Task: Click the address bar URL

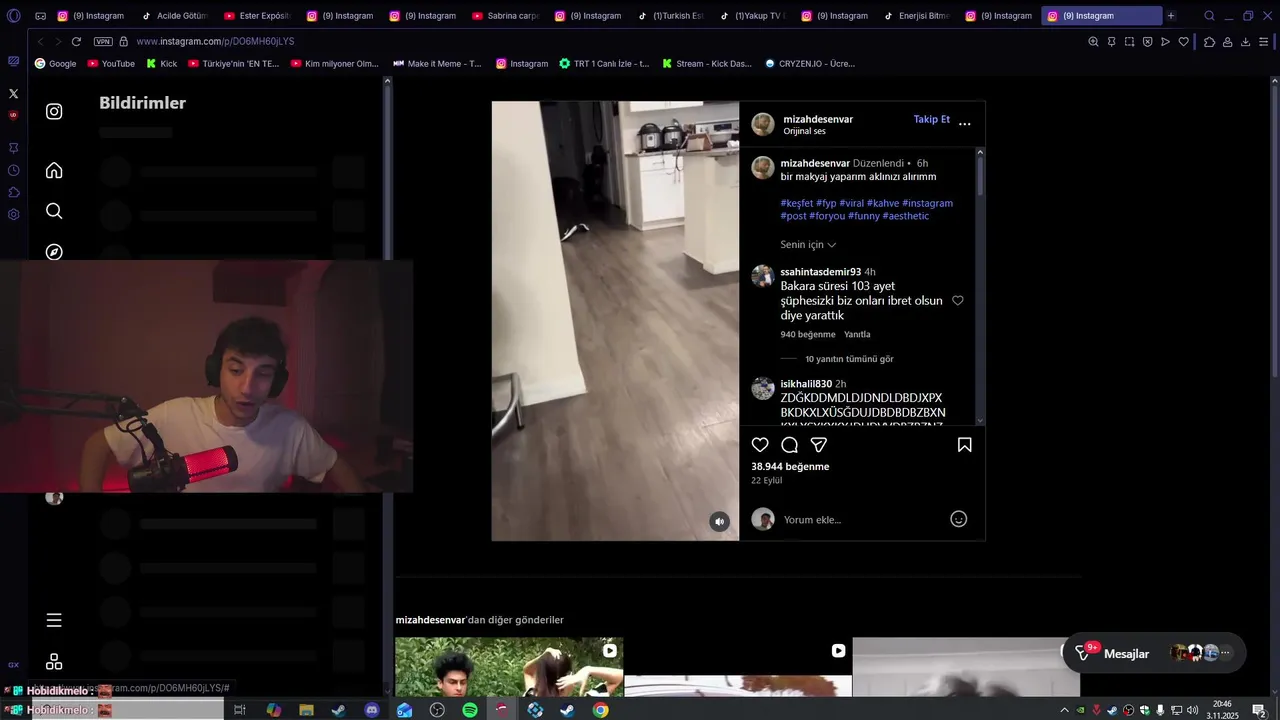Action: click(215, 41)
